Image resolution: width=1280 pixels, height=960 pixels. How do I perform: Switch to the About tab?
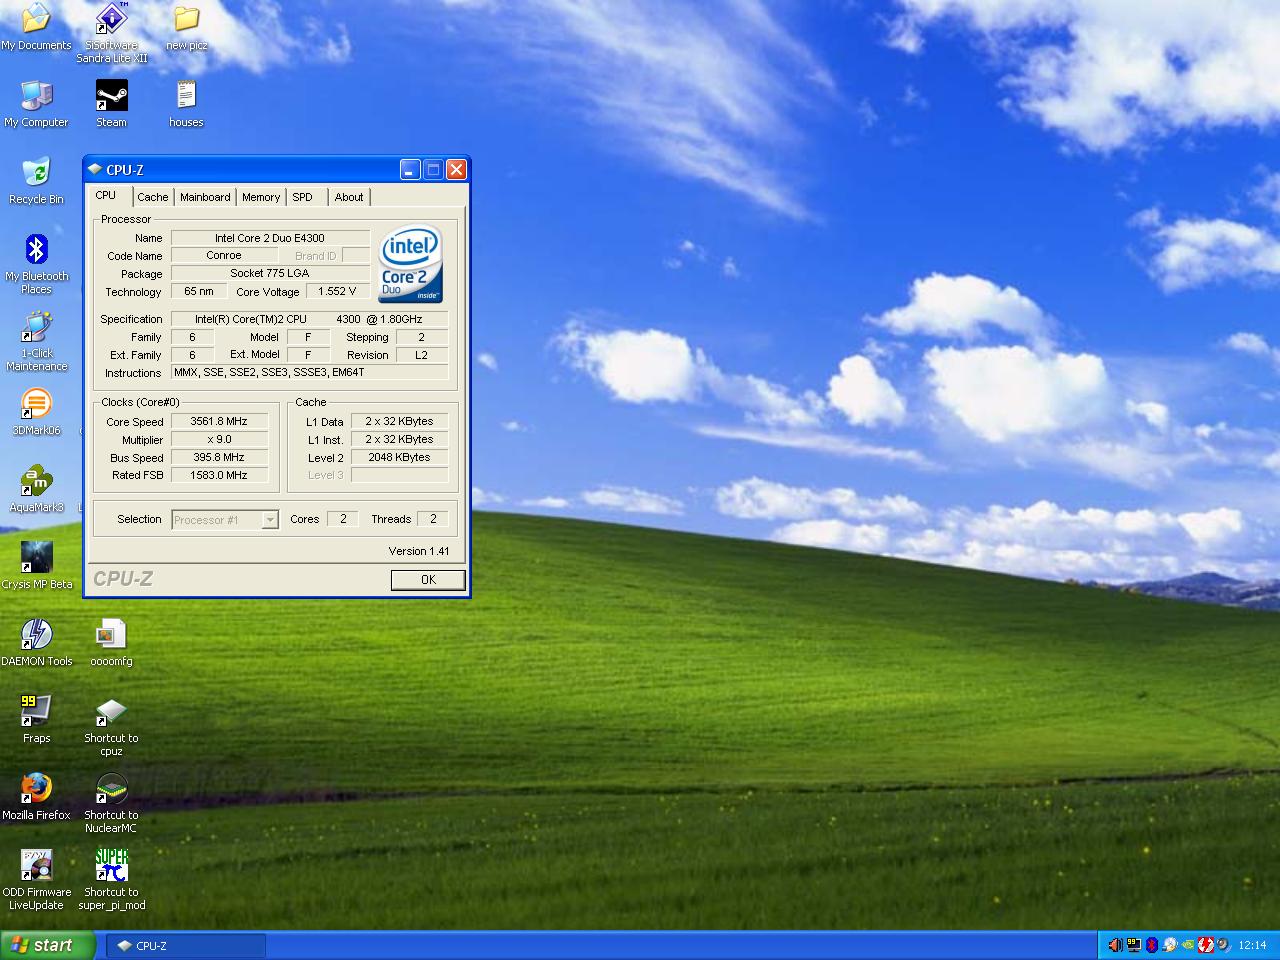[349, 197]
